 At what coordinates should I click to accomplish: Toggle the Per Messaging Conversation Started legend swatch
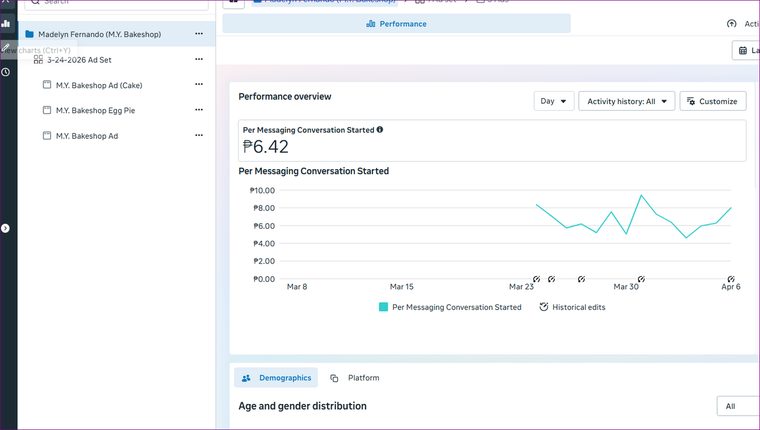coord(383,307)
